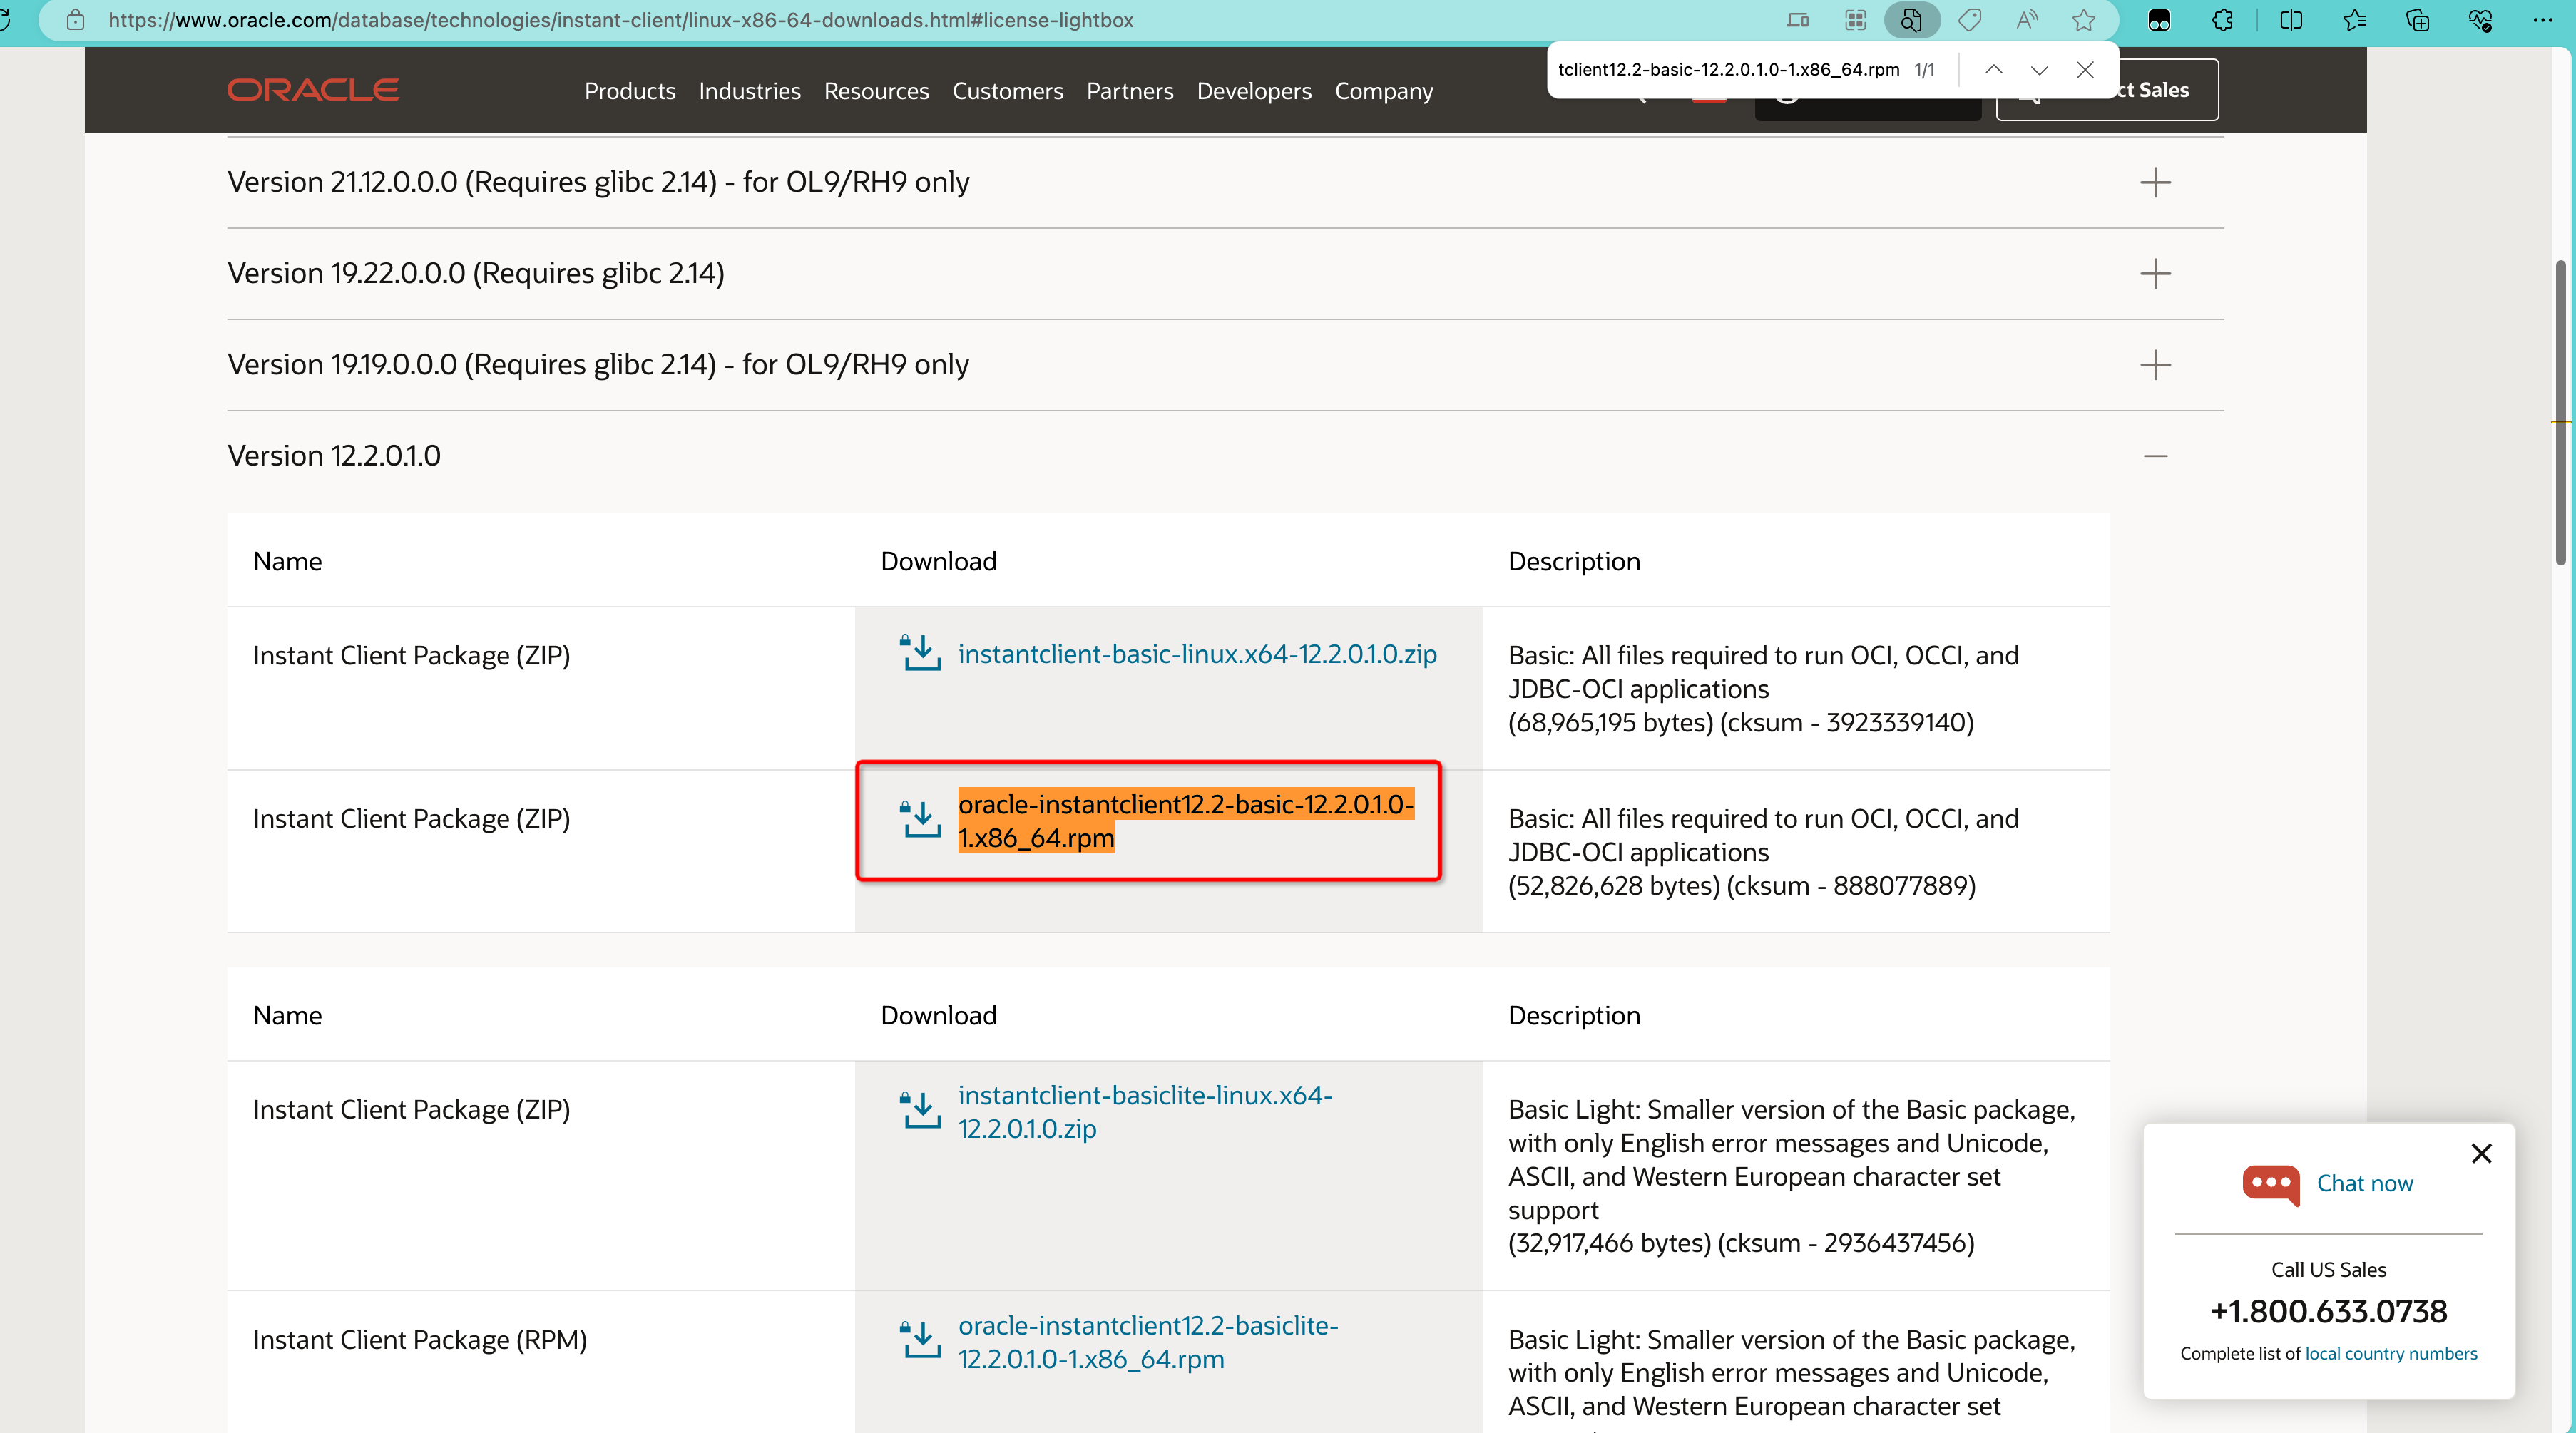Image resolution: width=2576 pixels, height=1433 pixels.
Task: Go to the next find result with the down arrow
Action: pyautogui.click(x=2039, y=70)
